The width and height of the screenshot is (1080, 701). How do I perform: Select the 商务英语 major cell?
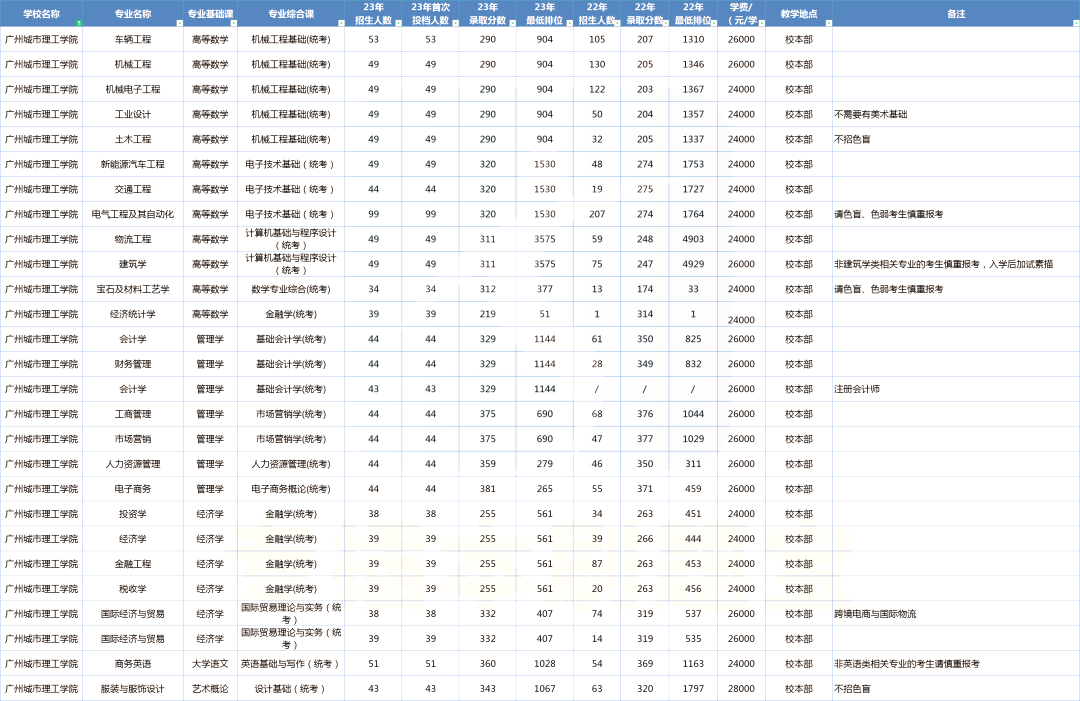click(133, 664)
